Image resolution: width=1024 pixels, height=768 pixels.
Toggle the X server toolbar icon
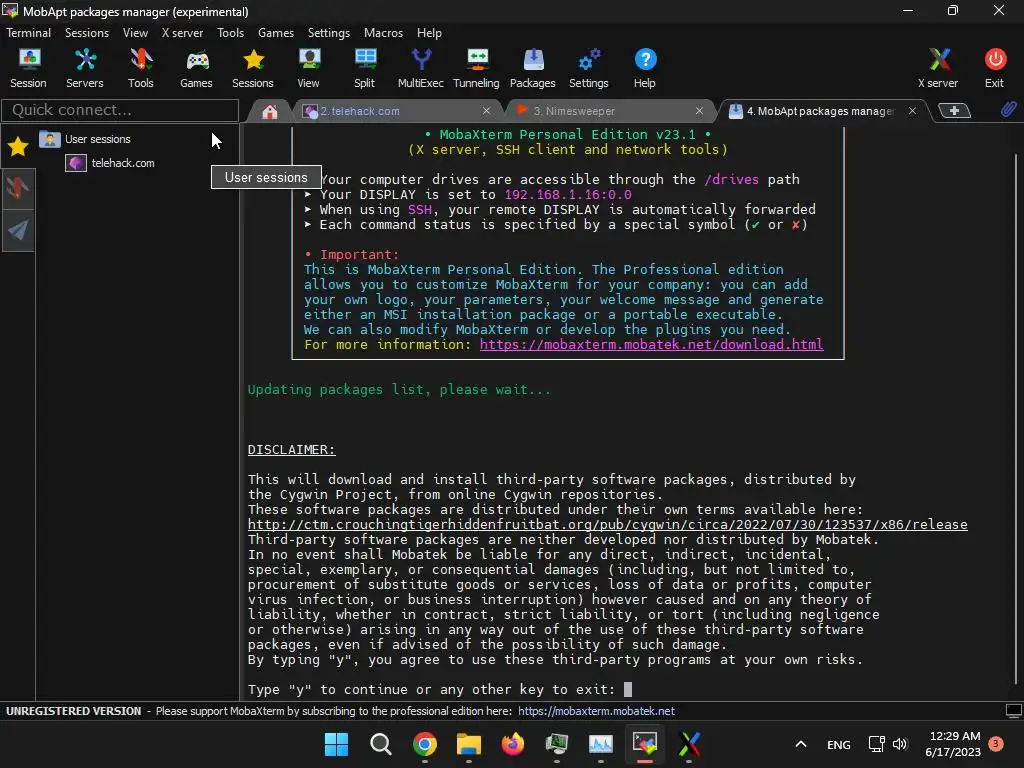coord(938,68)
